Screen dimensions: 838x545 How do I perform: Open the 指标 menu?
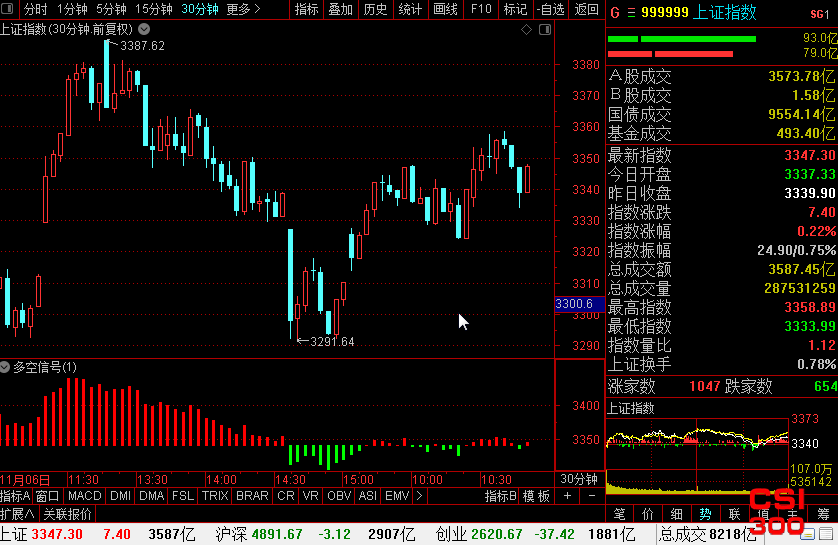click(x=306, y=9)
